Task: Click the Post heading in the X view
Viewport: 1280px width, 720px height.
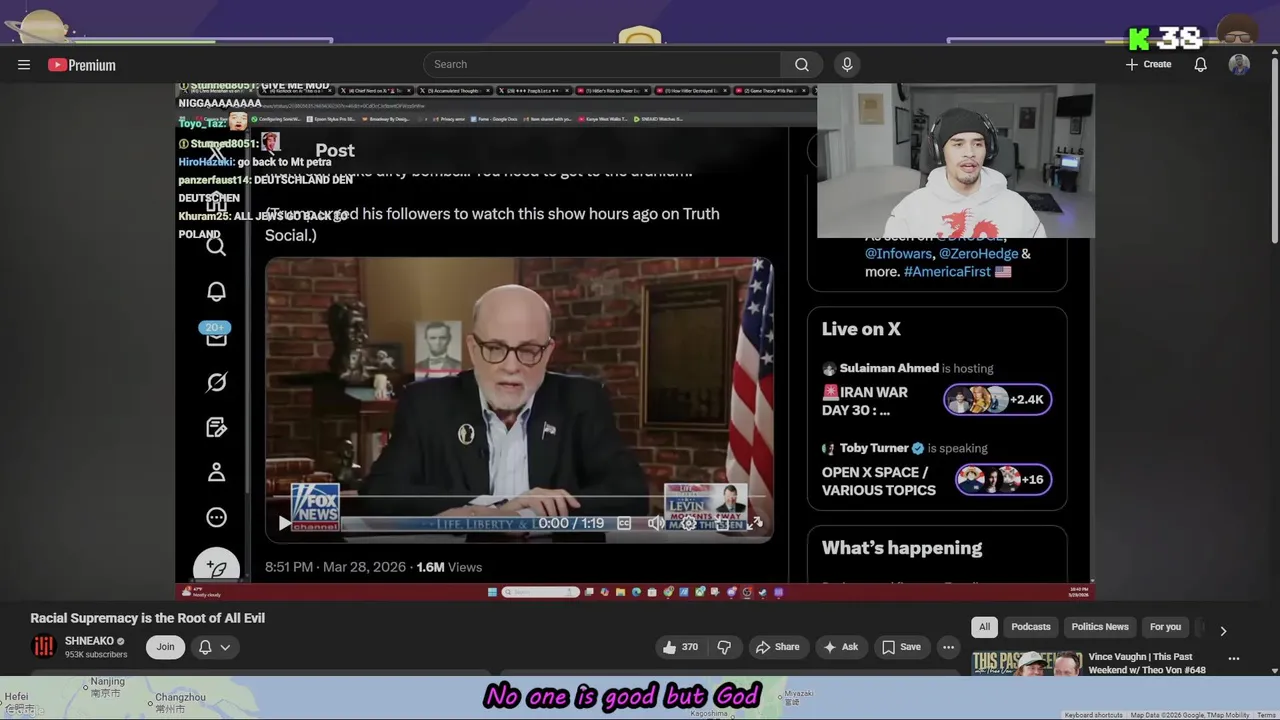Action: click(x=335, y=150)
